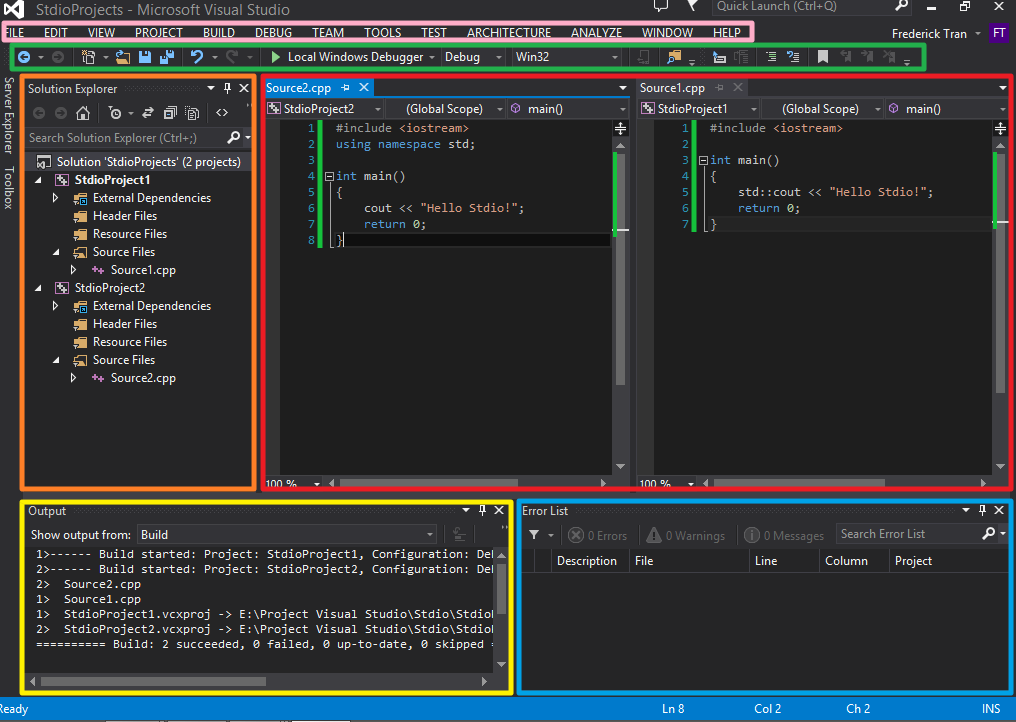The width and height of the screenshot is (1016, 722).
Task: Click the Comment selected lines icon
Action: click(x=771, y=57)
